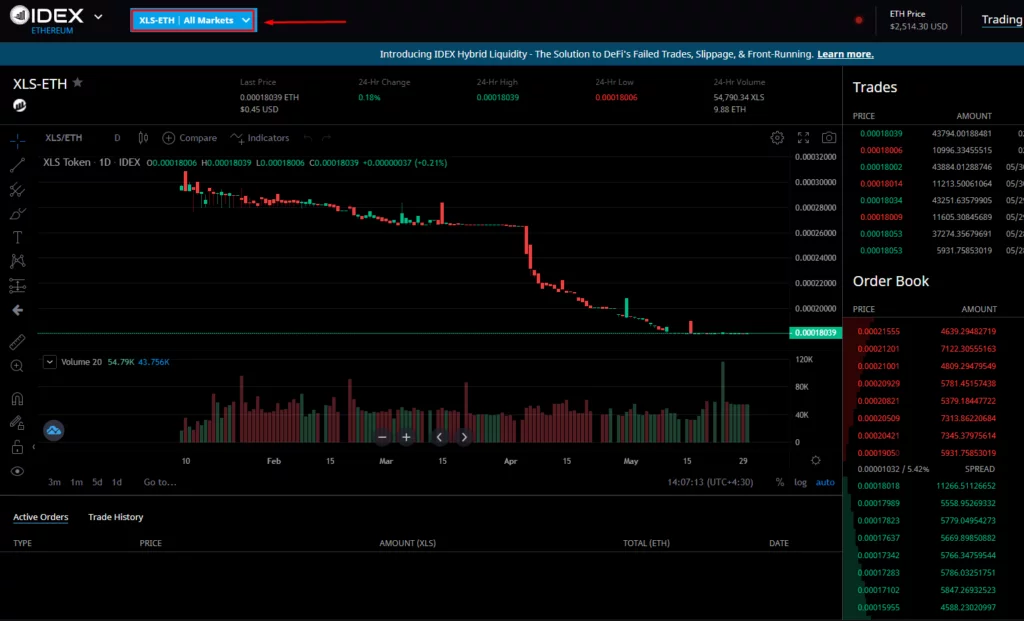The height and width of the screenshot is (621, 1024).
Task: Set the chart range to 1m
Action: 76,482
